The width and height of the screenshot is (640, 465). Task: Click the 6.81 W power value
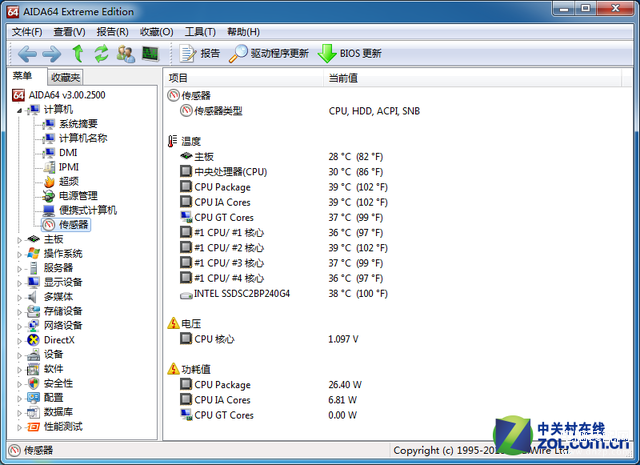[342, 400]
